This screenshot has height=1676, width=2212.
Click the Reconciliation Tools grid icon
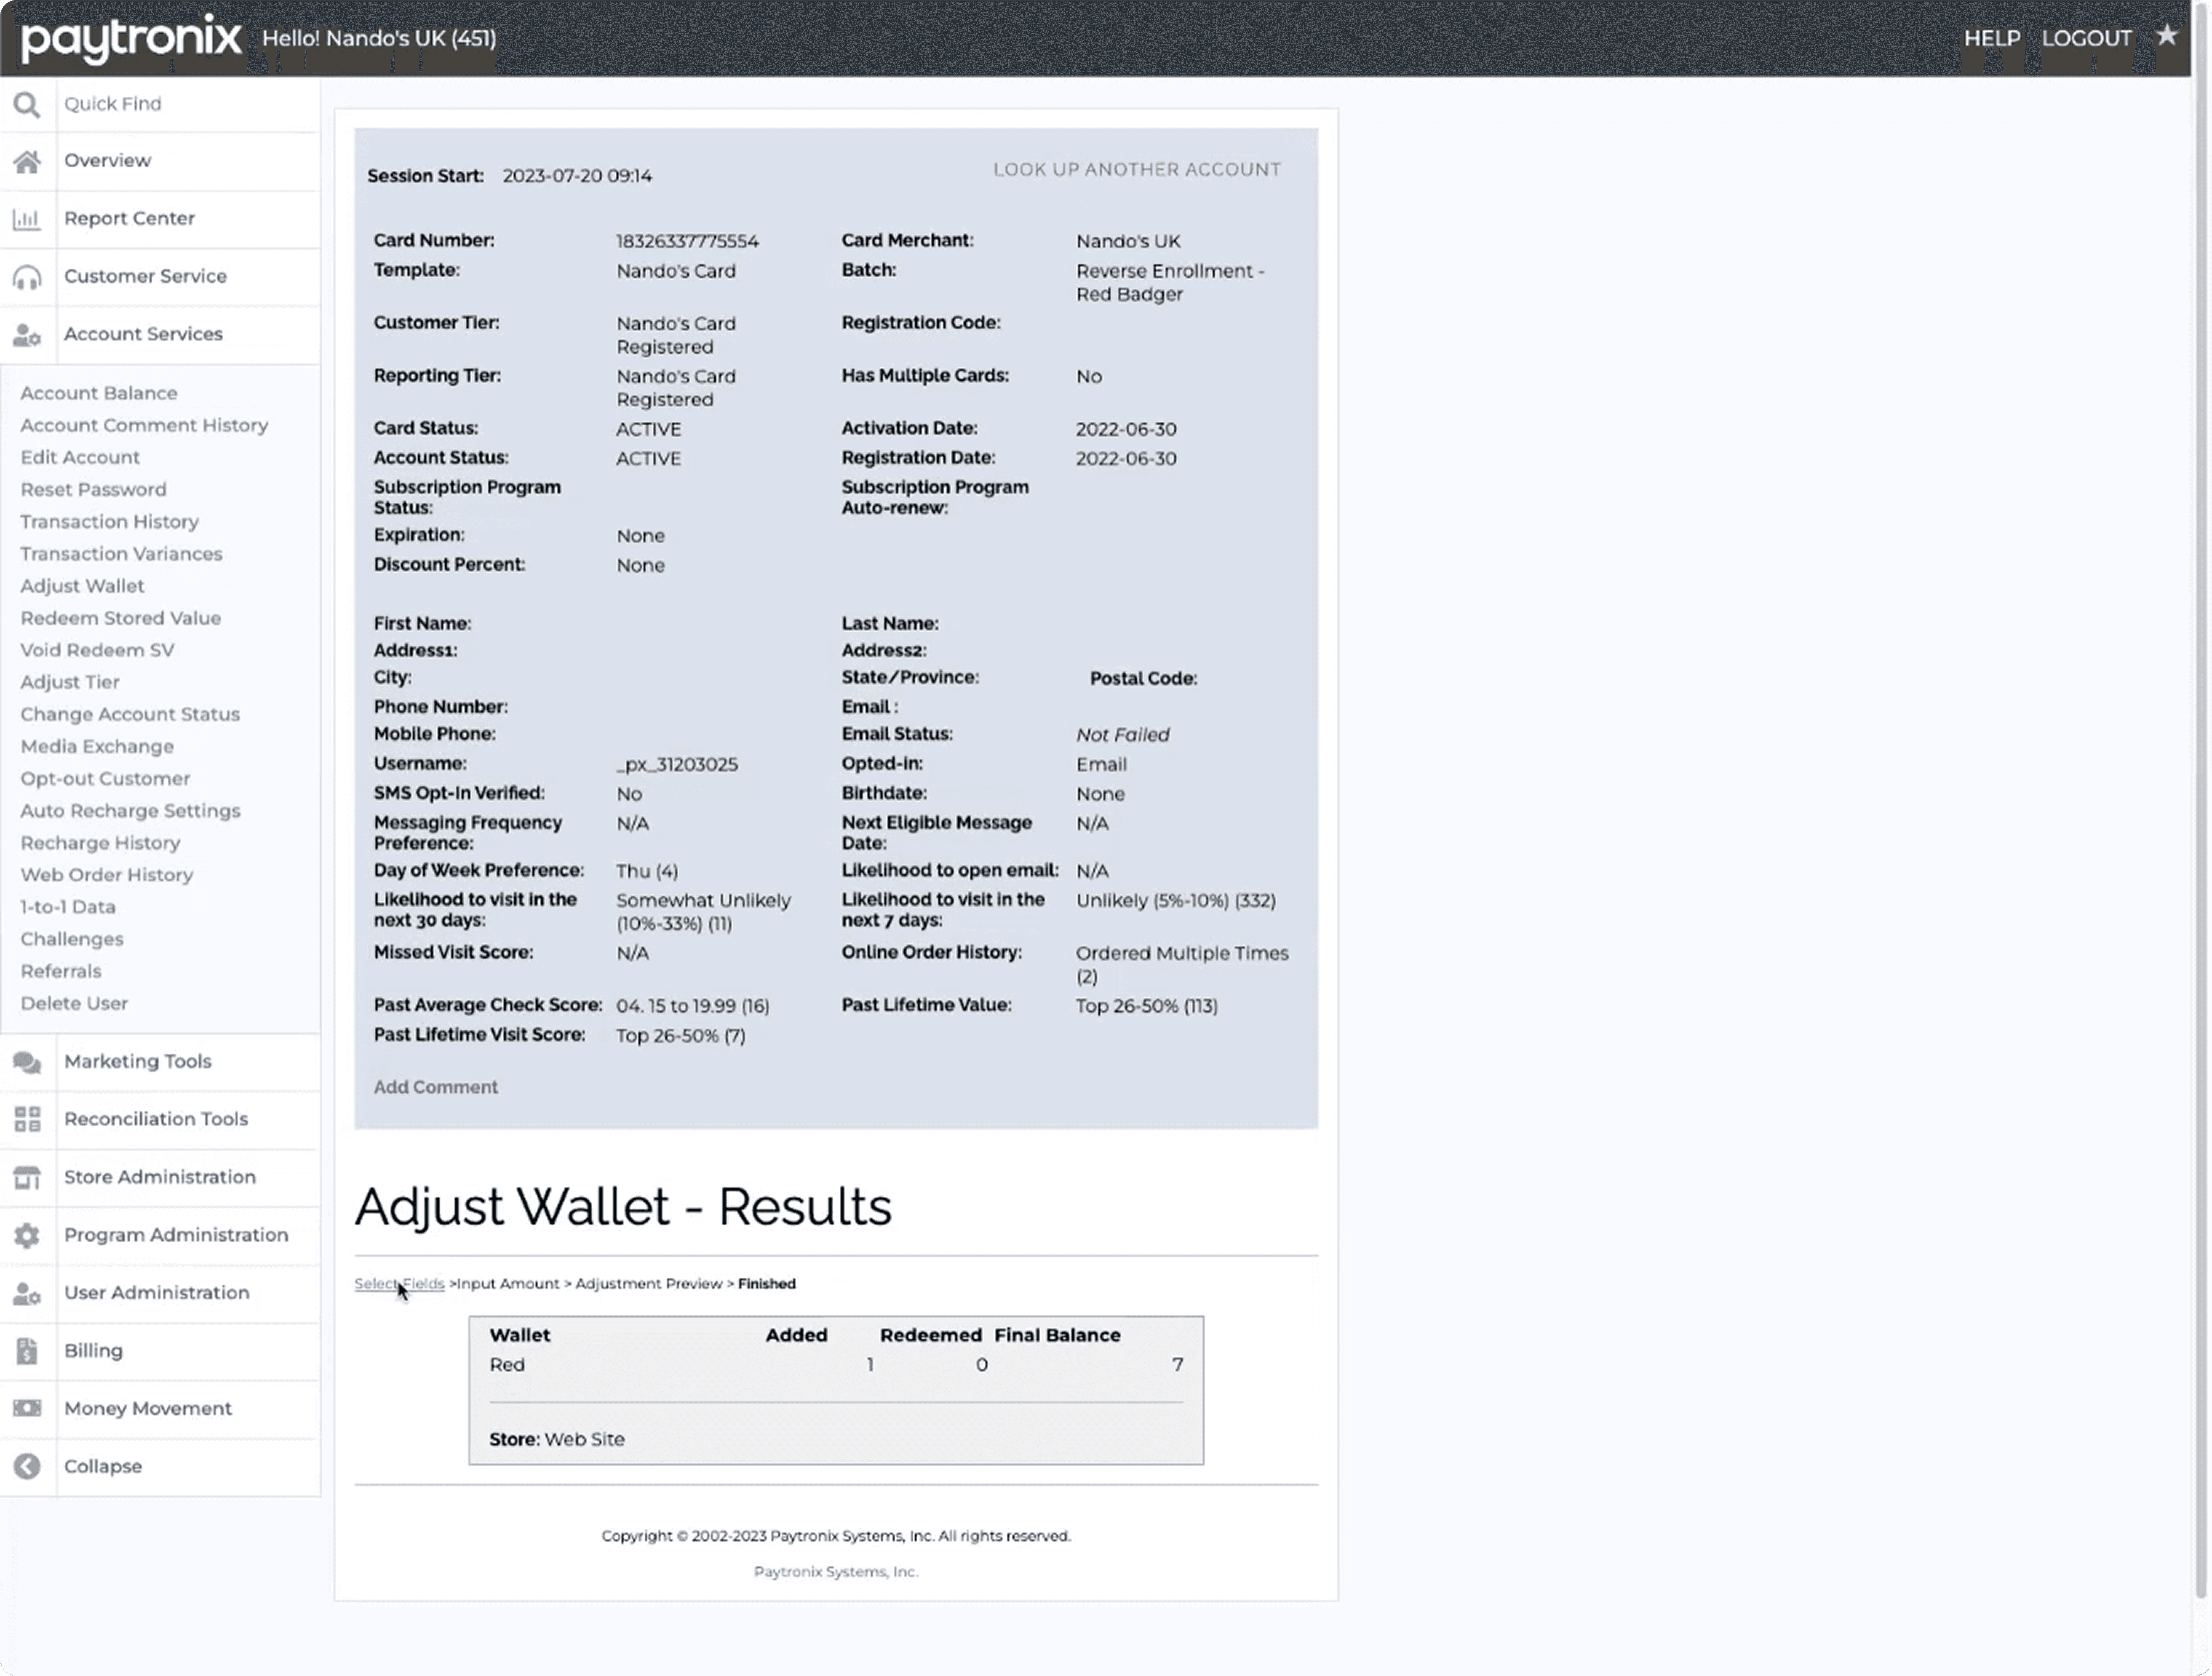point(27,1119)
